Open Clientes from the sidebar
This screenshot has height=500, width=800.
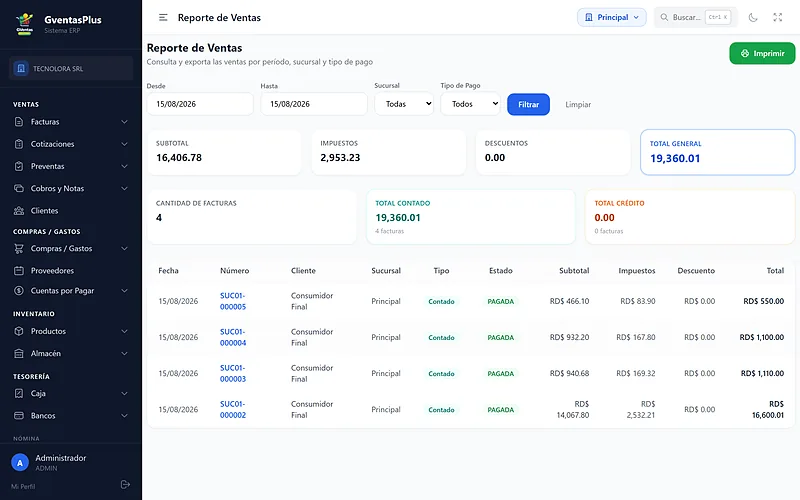pyautogui.click(x=70, y=211)
